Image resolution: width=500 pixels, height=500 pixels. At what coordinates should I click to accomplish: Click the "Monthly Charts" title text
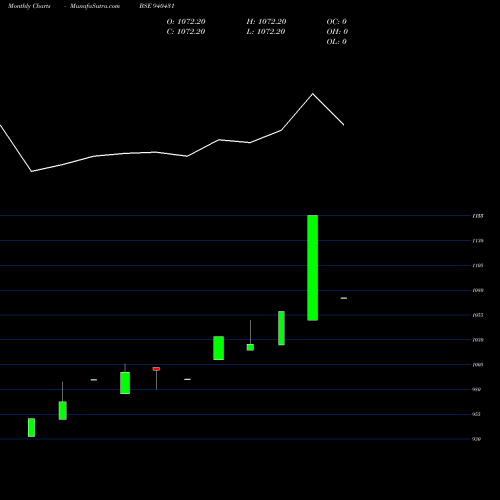29,6
